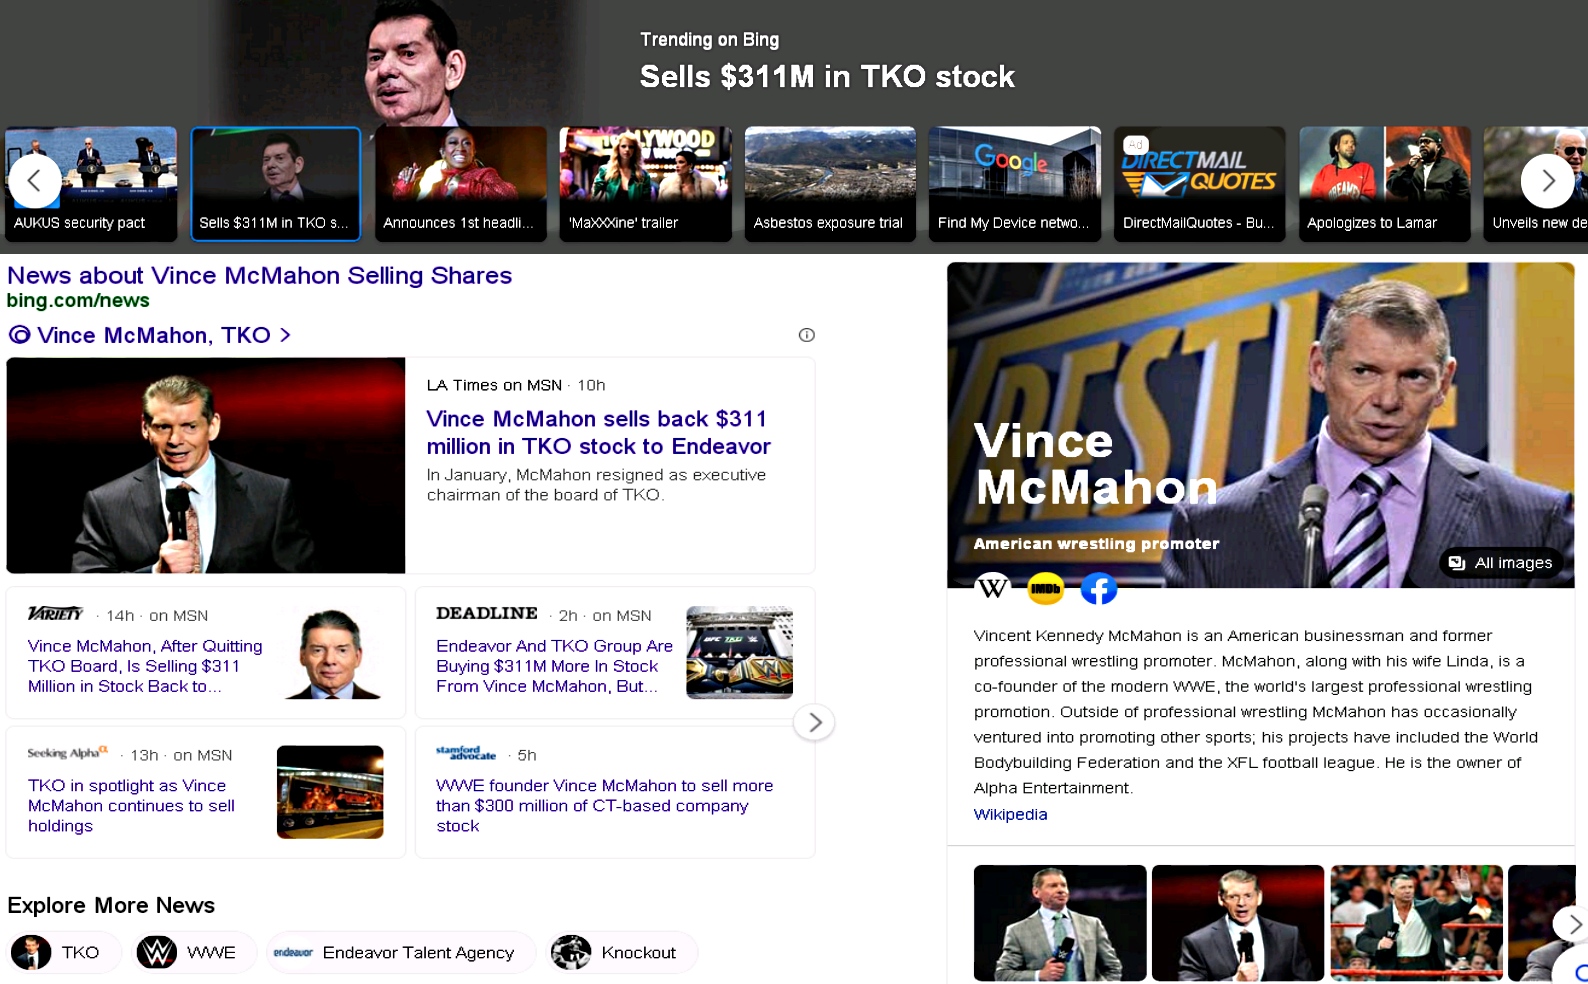The height and width of the screenshot is (984, 1588).
Task: Click the info icon beside news heading
Action: pos(806,335)
